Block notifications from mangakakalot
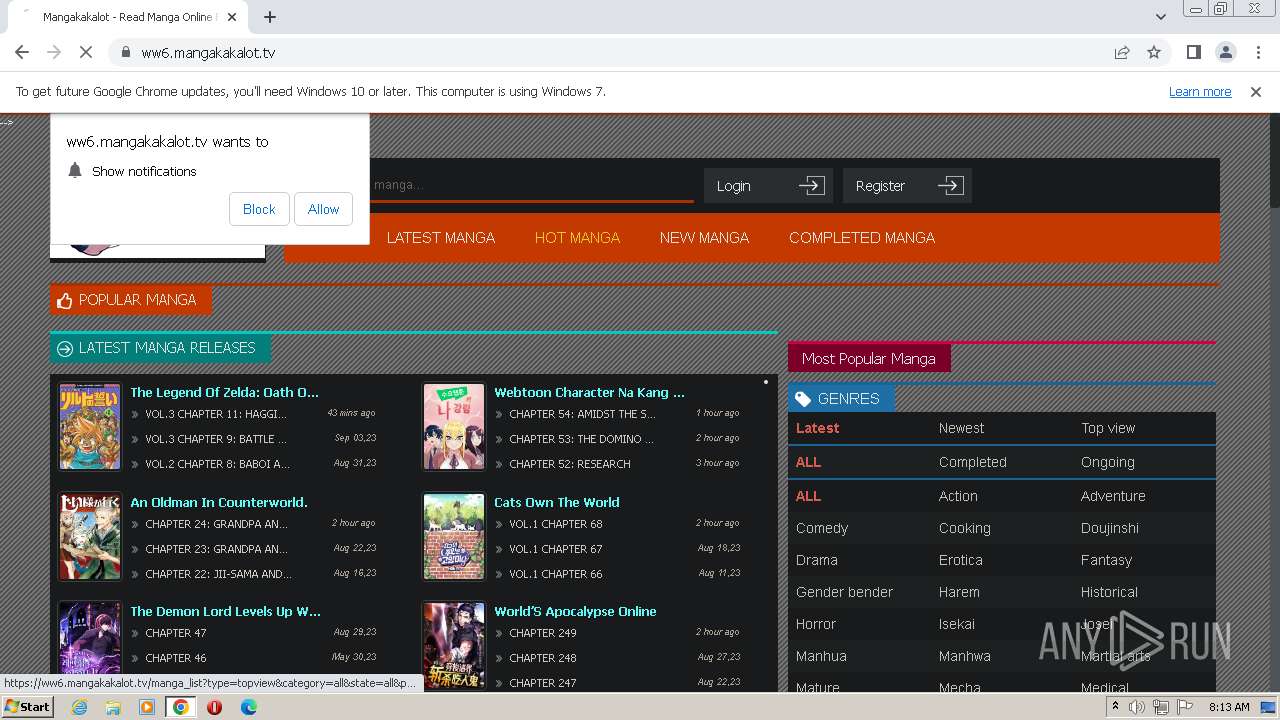The image size is (1280, 720). [259, 209]
